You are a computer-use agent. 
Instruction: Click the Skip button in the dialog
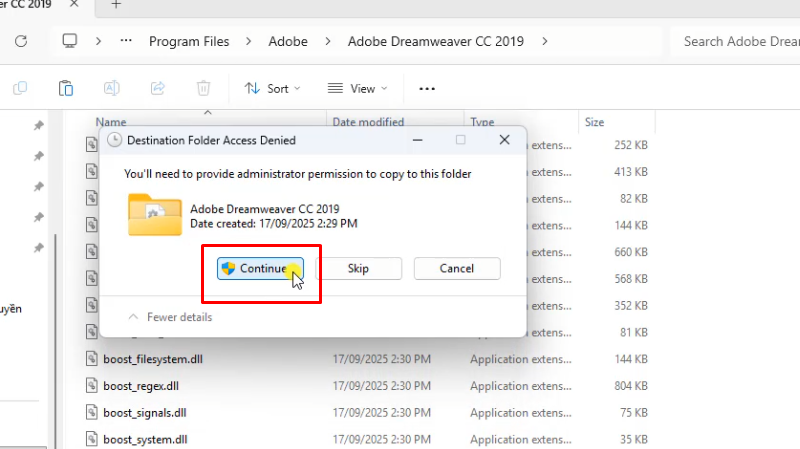click(358, 268)
